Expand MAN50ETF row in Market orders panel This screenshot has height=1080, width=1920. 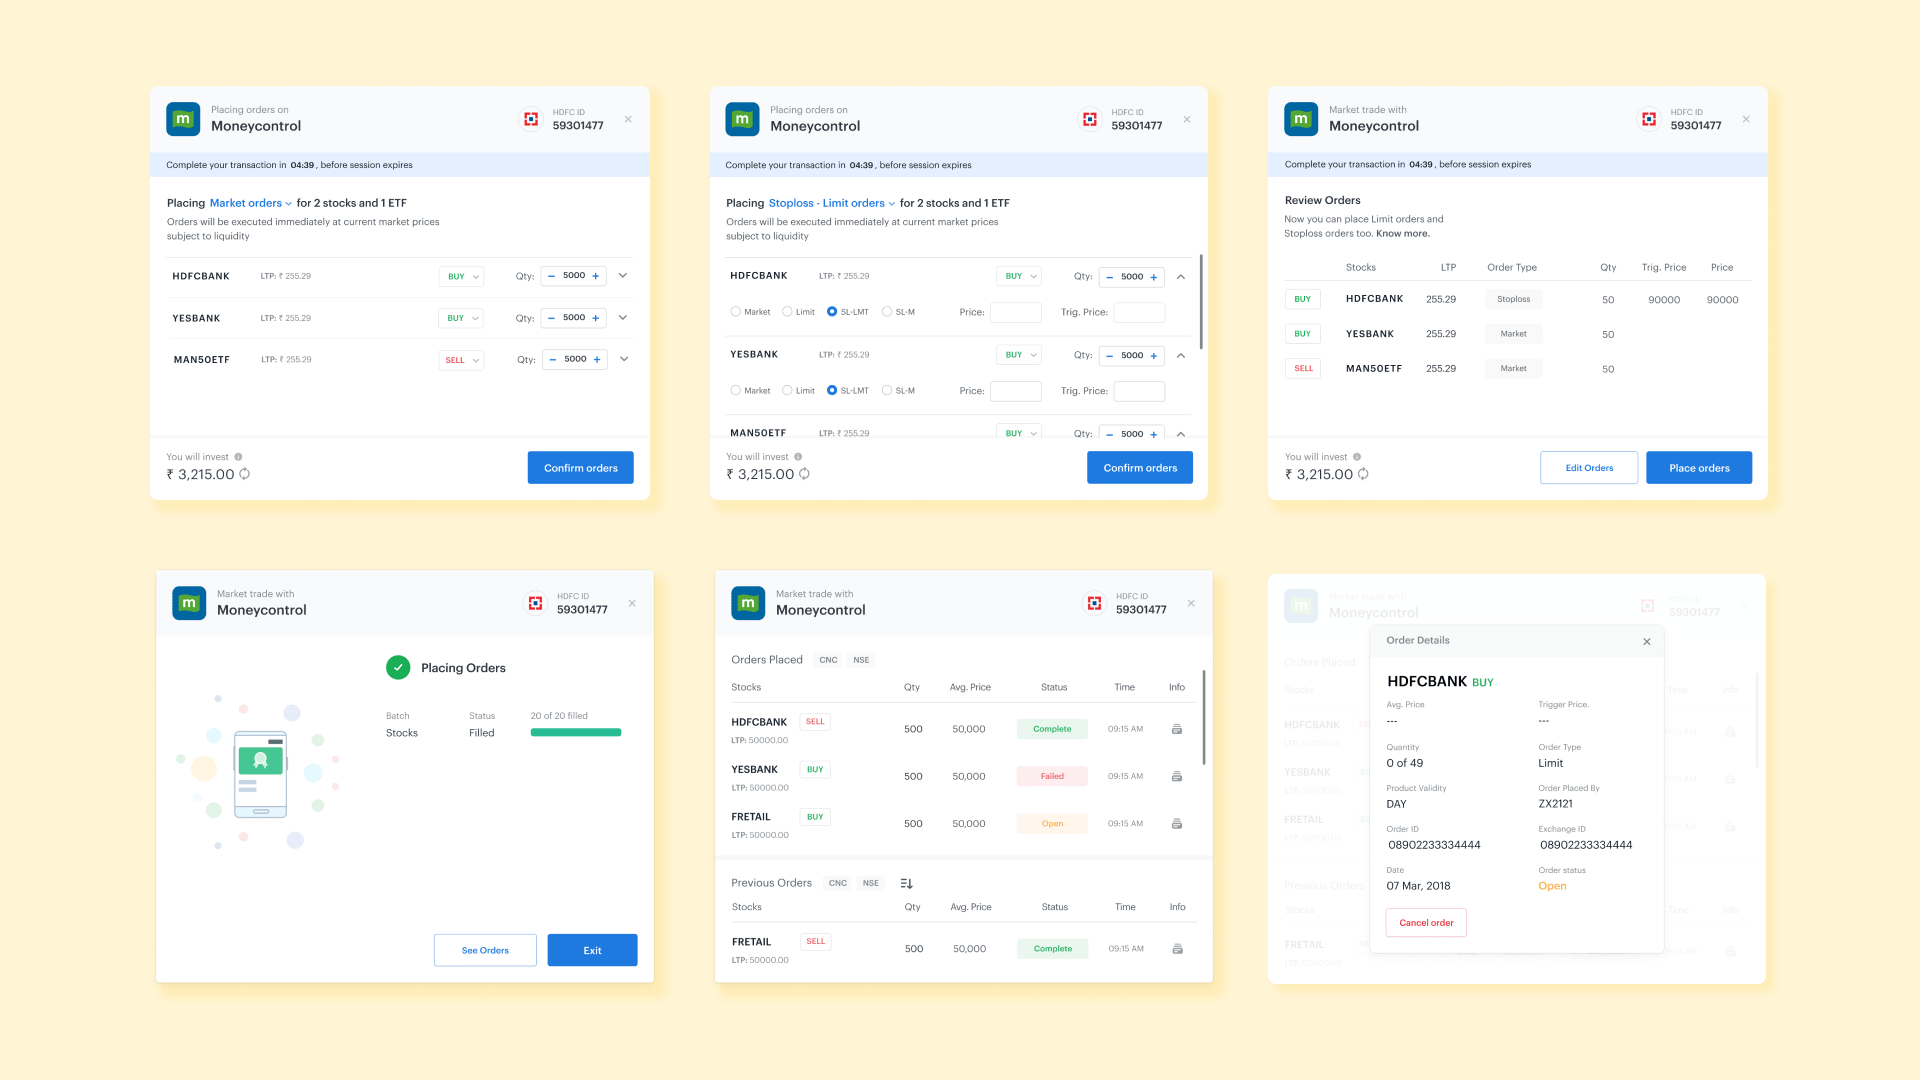(x=624, y=359)
